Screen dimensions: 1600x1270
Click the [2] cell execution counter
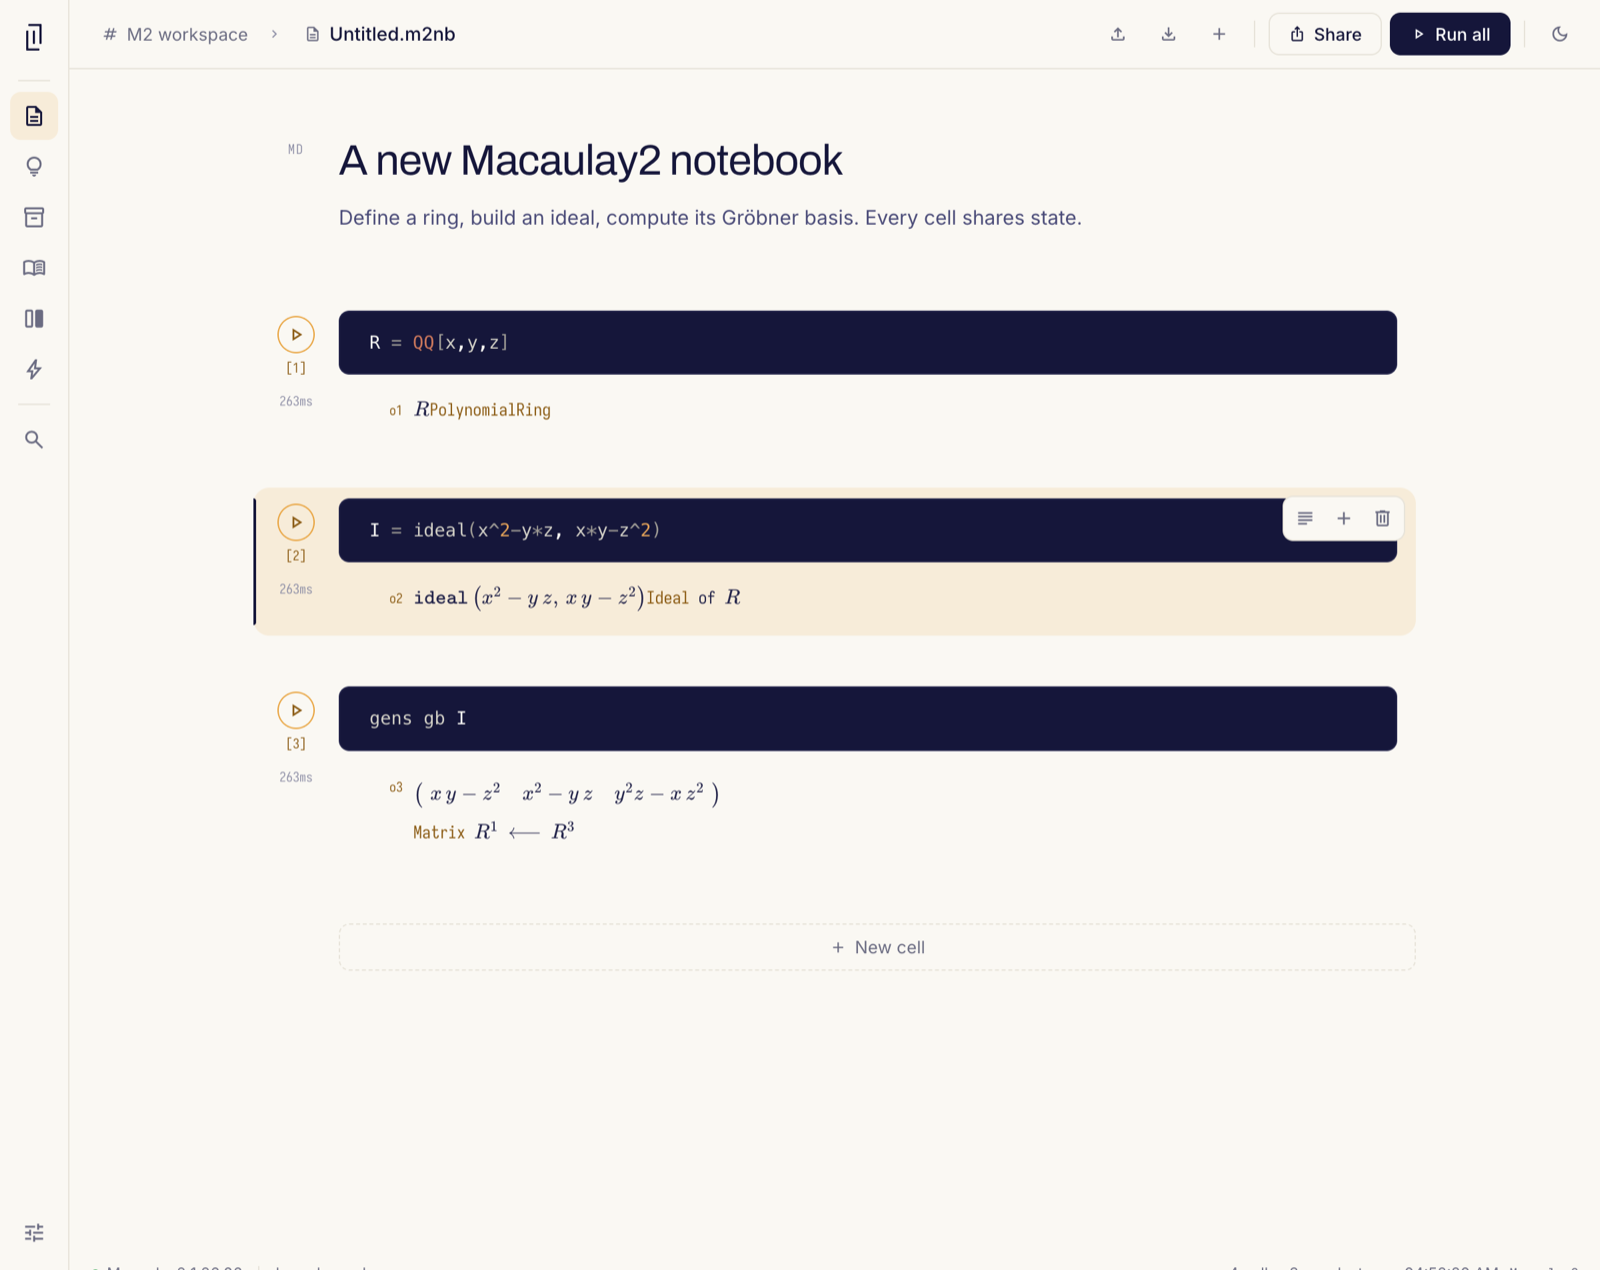click(296, 556)
